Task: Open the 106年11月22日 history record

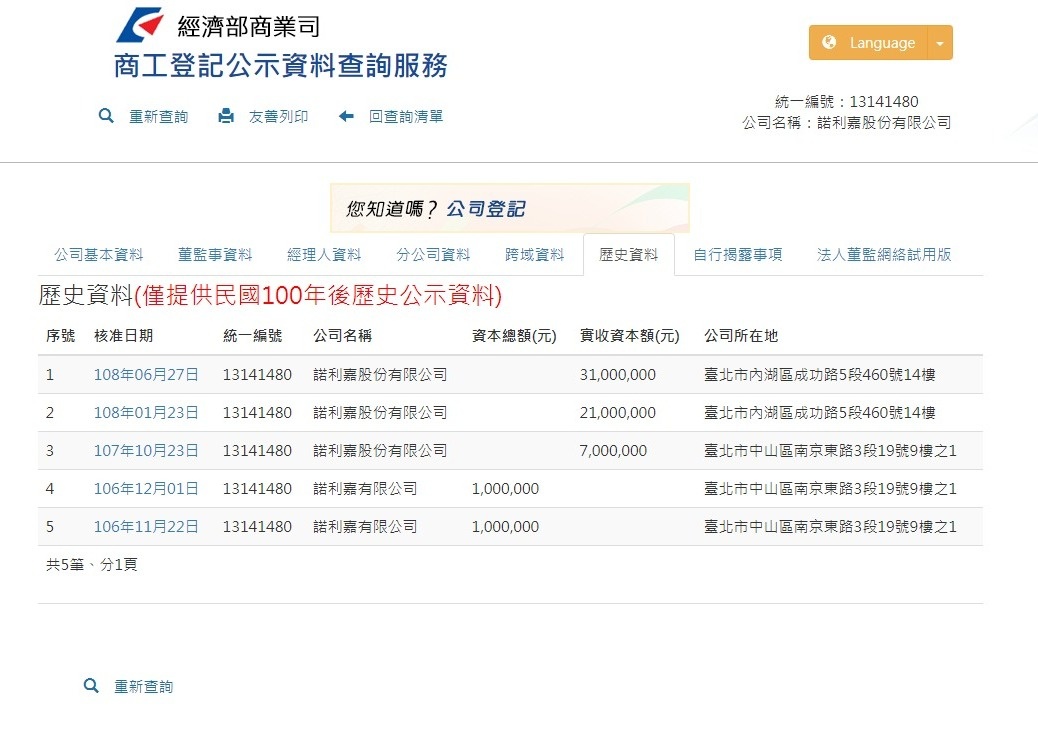Action: (146, 527)
